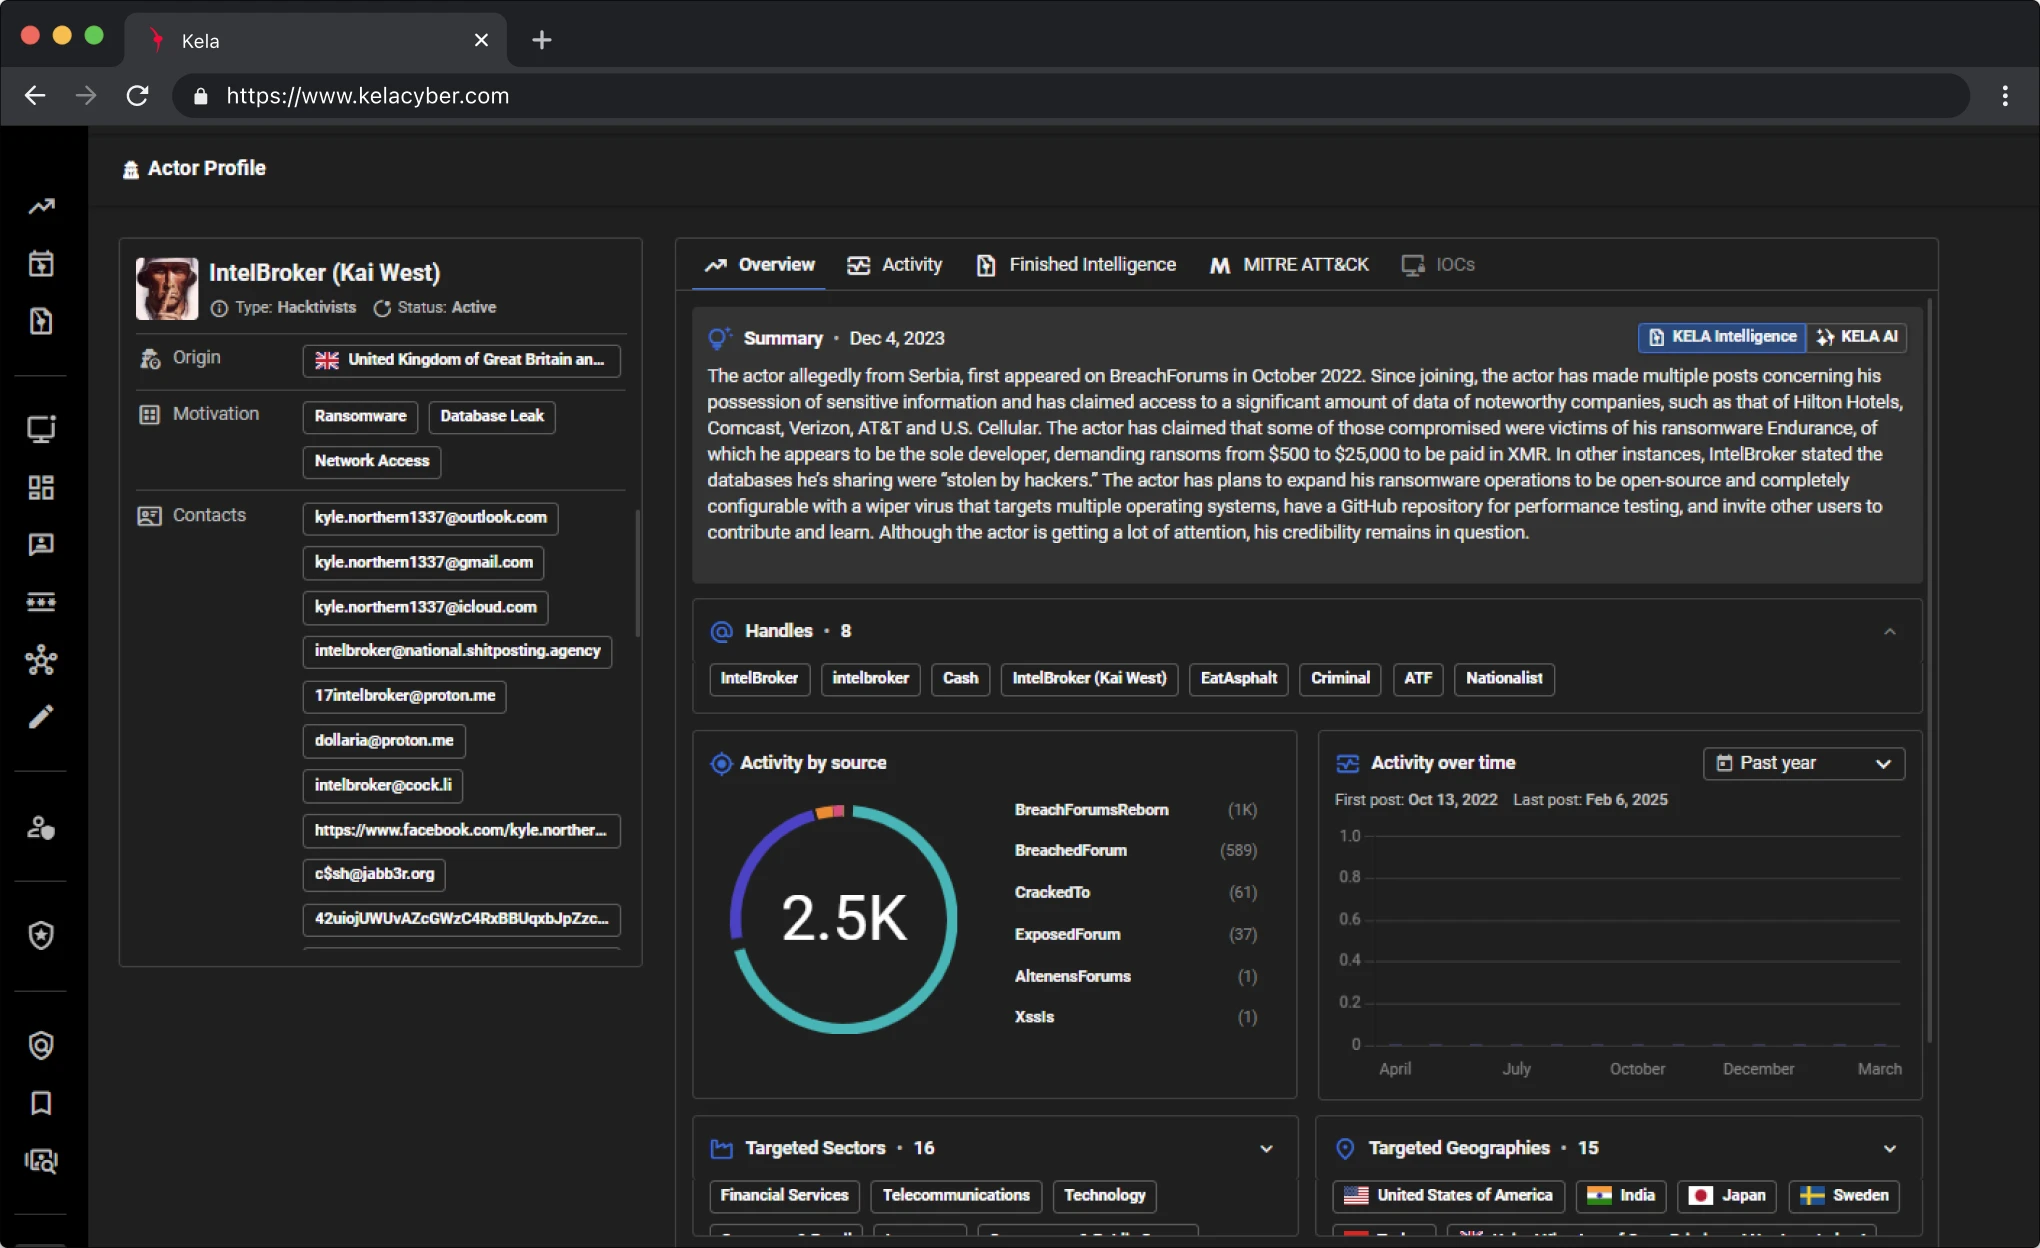
Task: Click the United States of America geography tag
Action: [x=1449, y=1195]
